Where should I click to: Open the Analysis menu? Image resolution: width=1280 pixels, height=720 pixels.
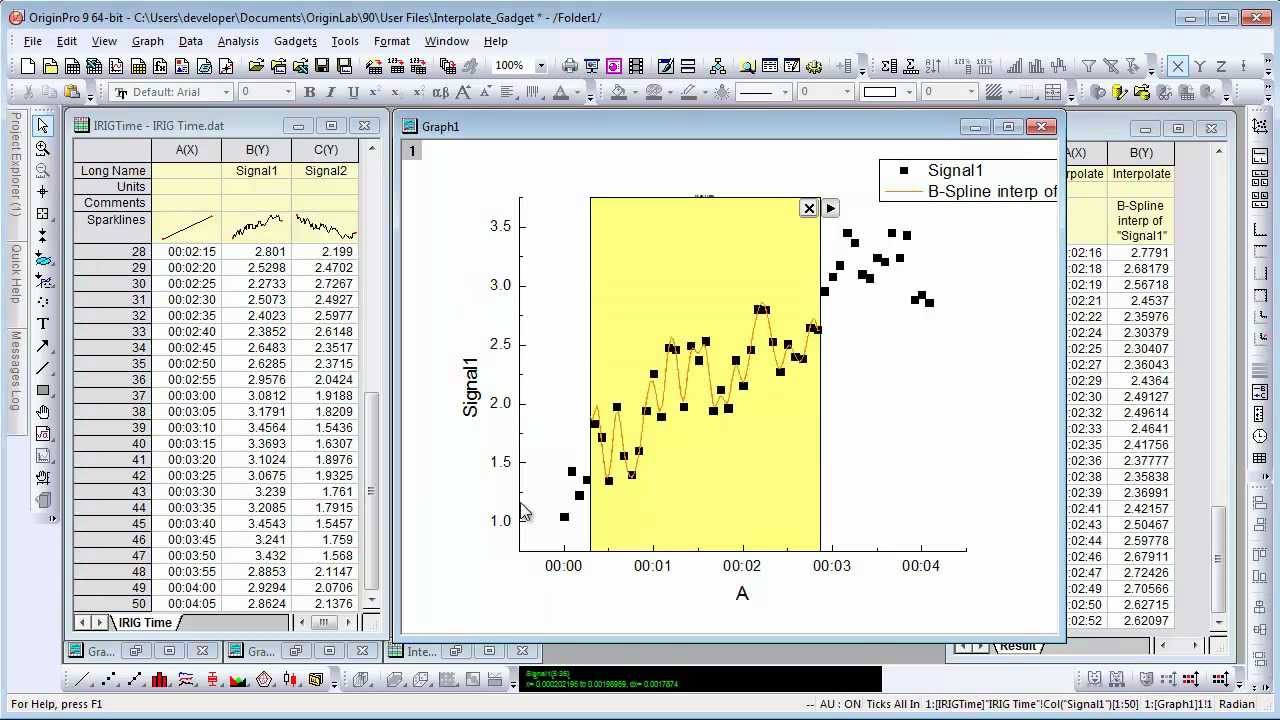(238, 41)
